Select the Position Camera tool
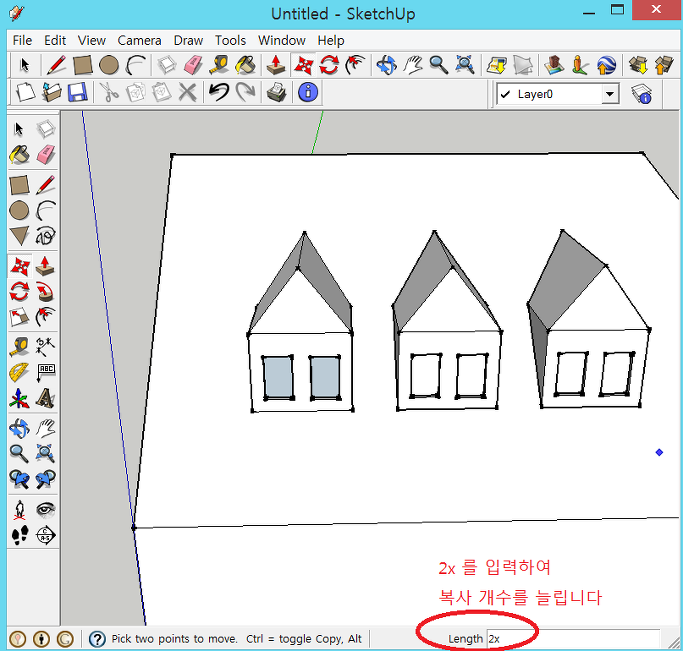The width and height of the screenshot is (683, 651). click(x=20, y=509)
